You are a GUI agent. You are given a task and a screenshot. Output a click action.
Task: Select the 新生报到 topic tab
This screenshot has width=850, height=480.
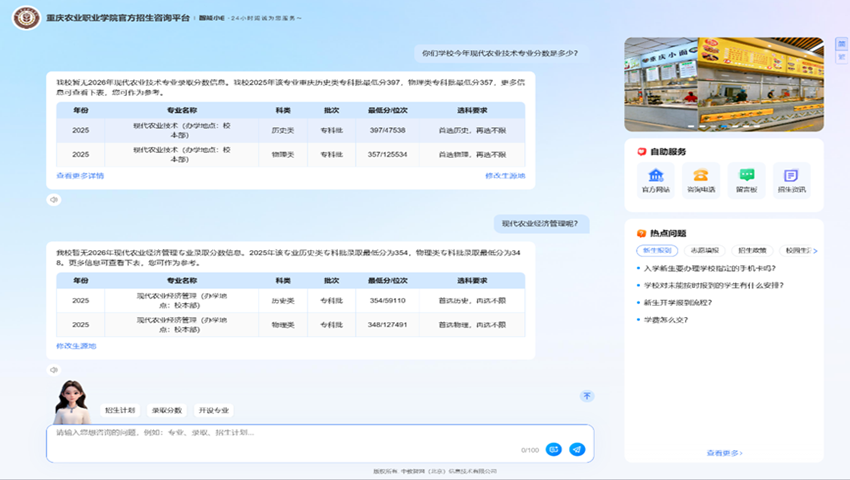657,251
